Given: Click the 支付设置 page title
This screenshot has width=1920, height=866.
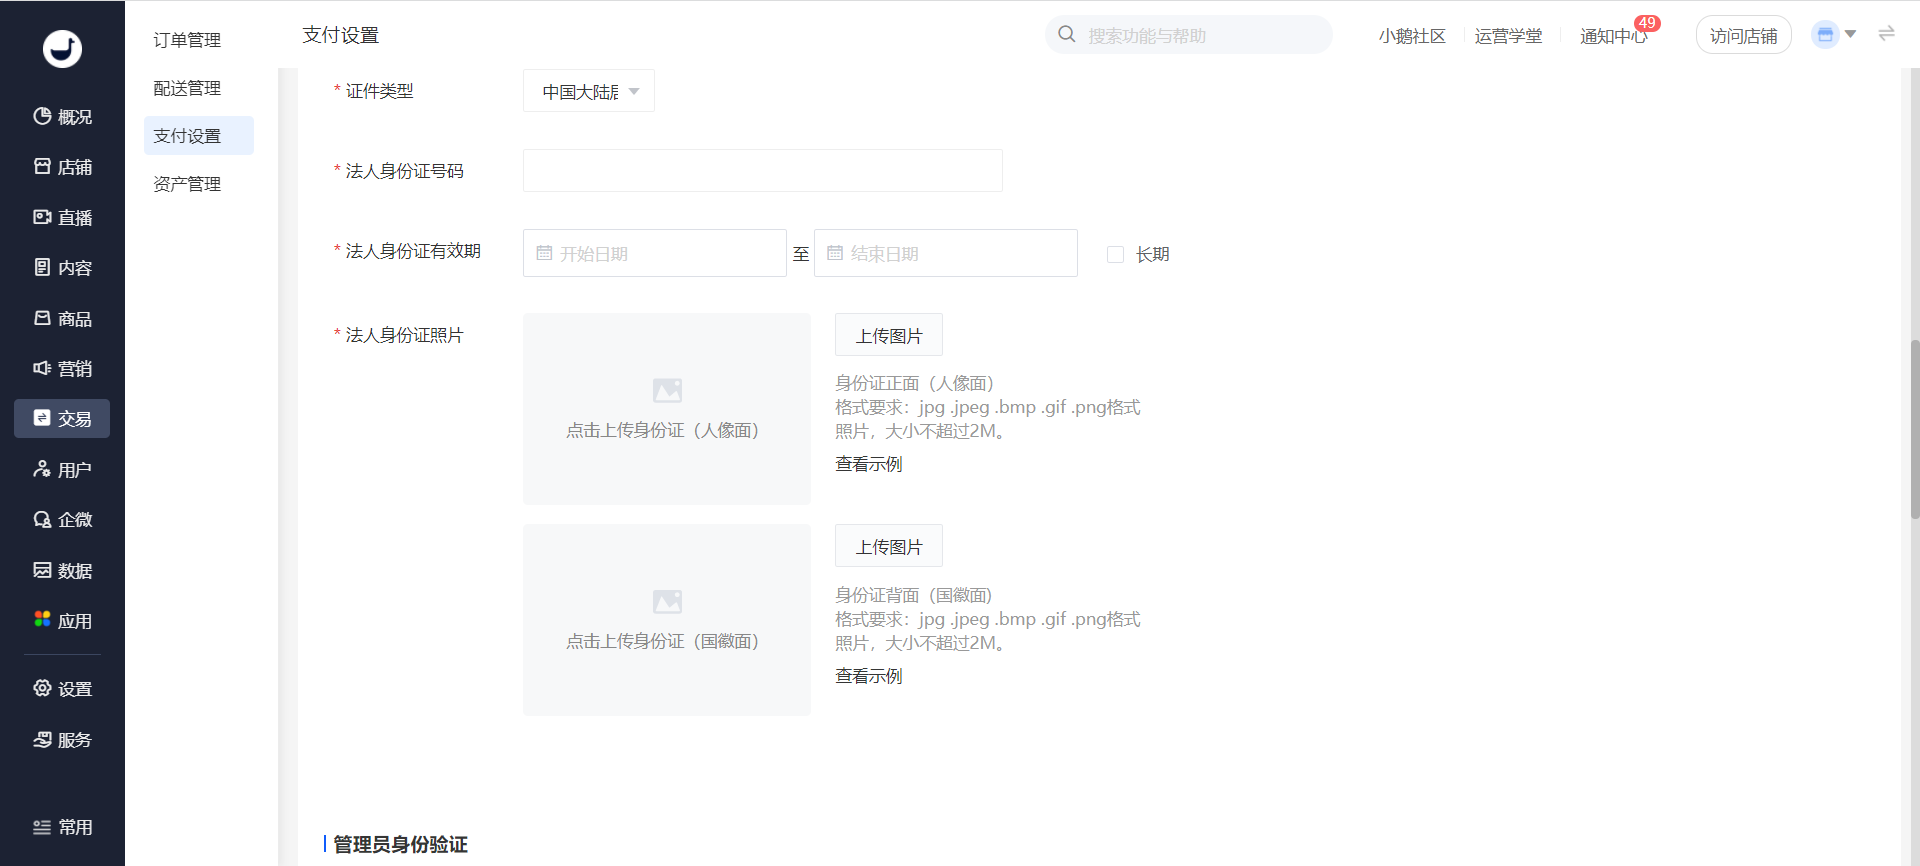Looking at the screenshot, I should click(x=341, y=35).
